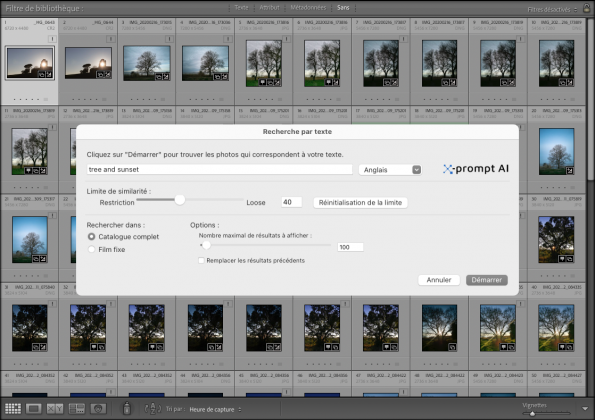Click the search text field

[219, 170]
